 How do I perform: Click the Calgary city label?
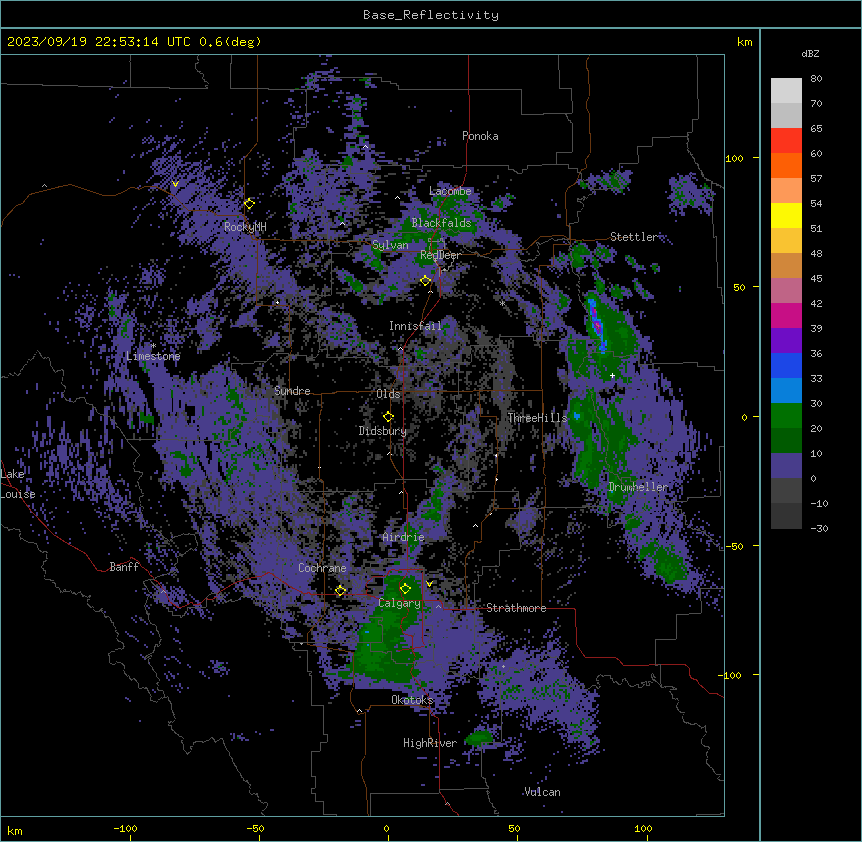399,603
